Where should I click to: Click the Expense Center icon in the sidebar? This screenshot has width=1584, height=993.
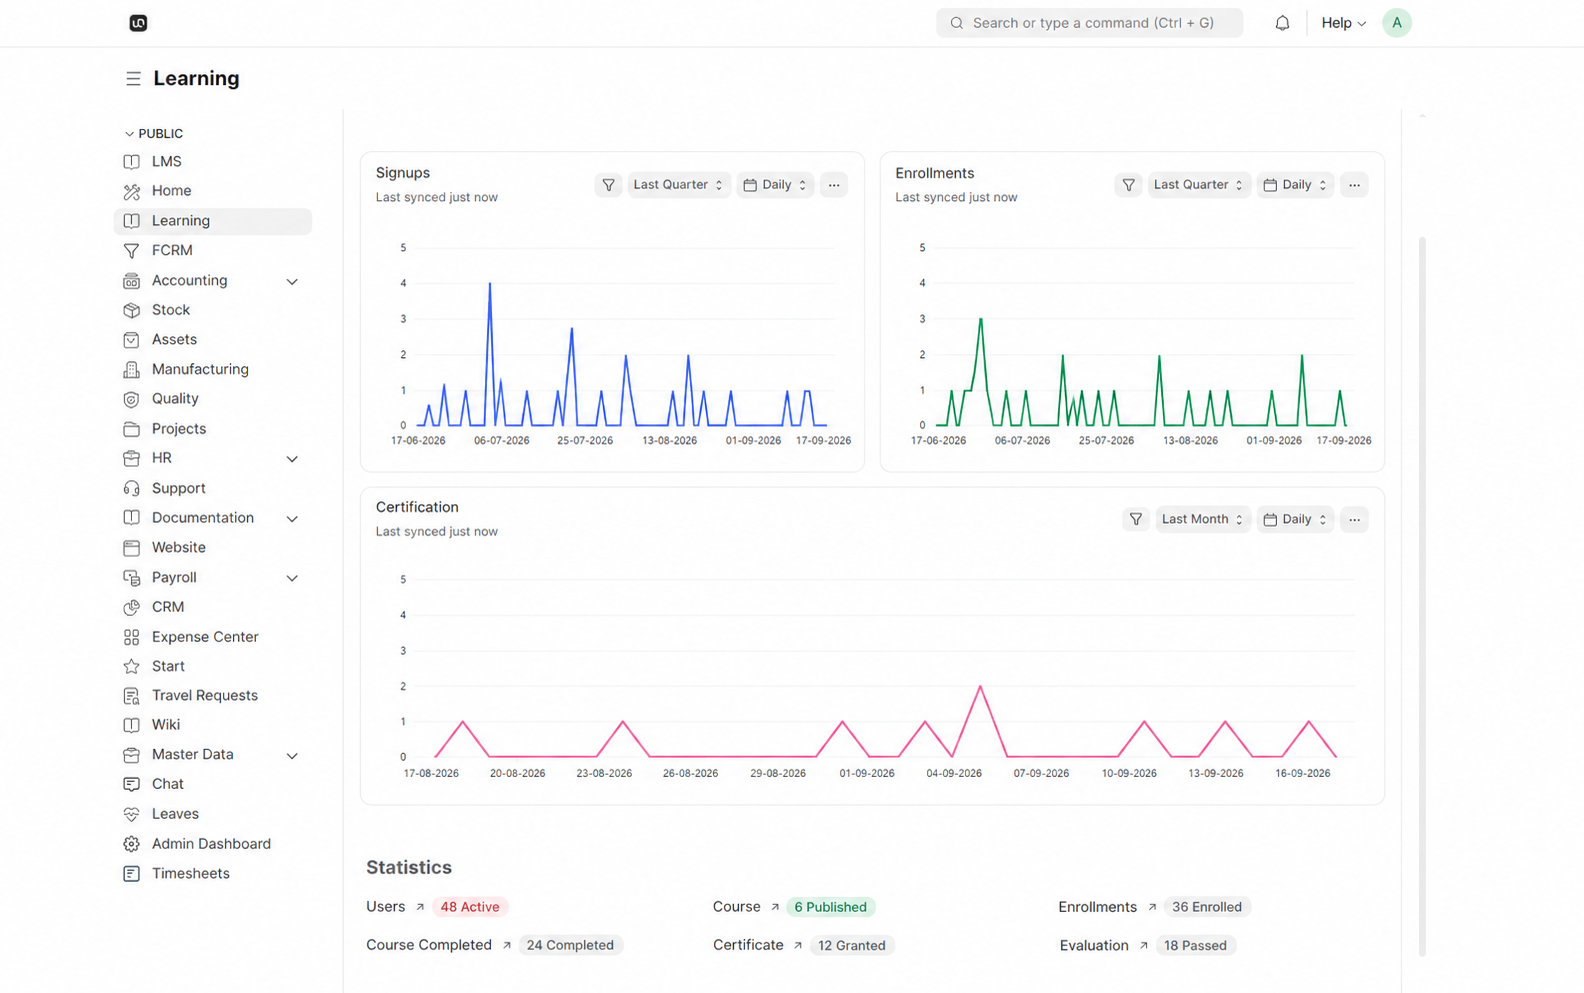(131, 637)
